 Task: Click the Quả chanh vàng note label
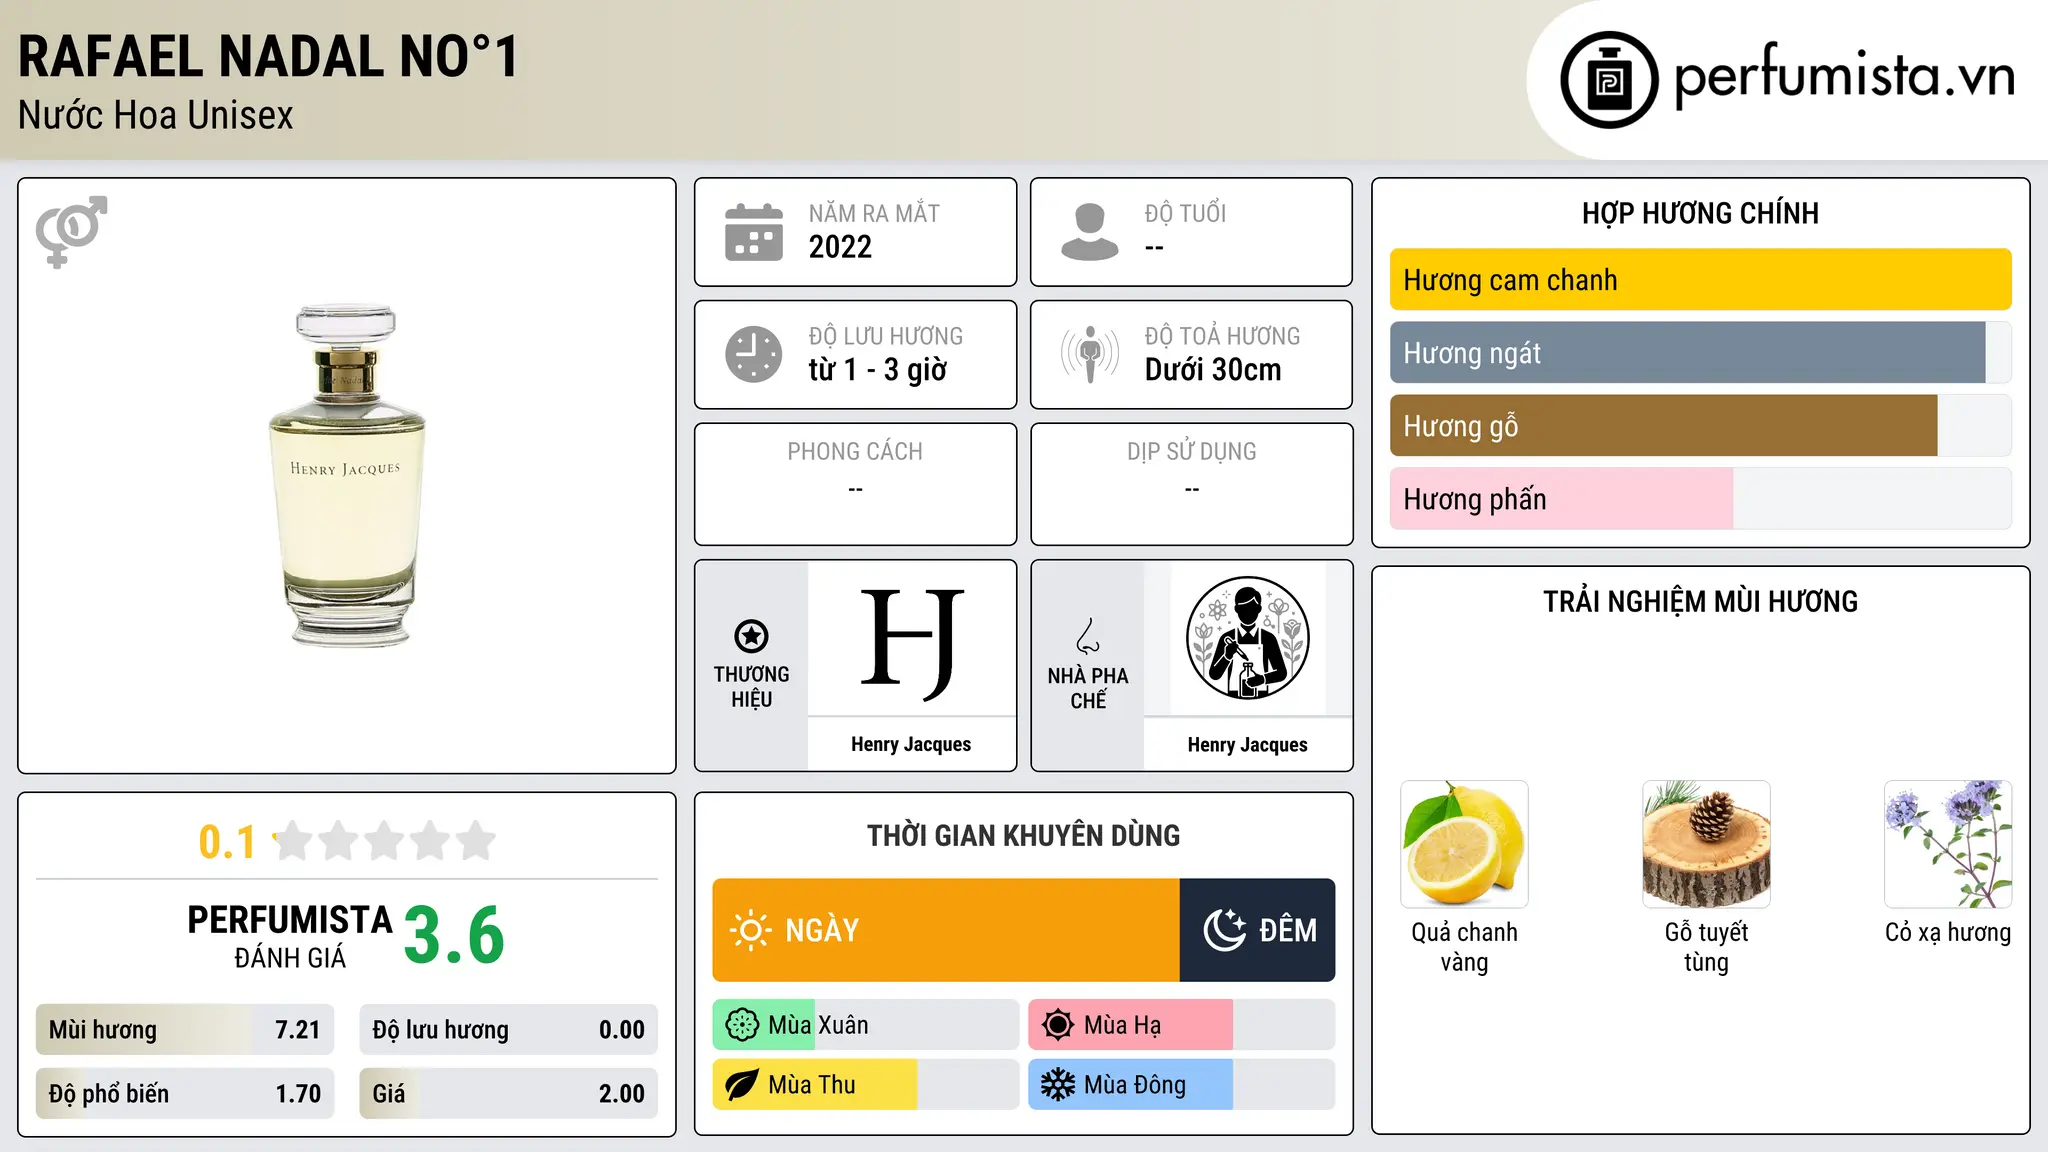point(1464,947)
